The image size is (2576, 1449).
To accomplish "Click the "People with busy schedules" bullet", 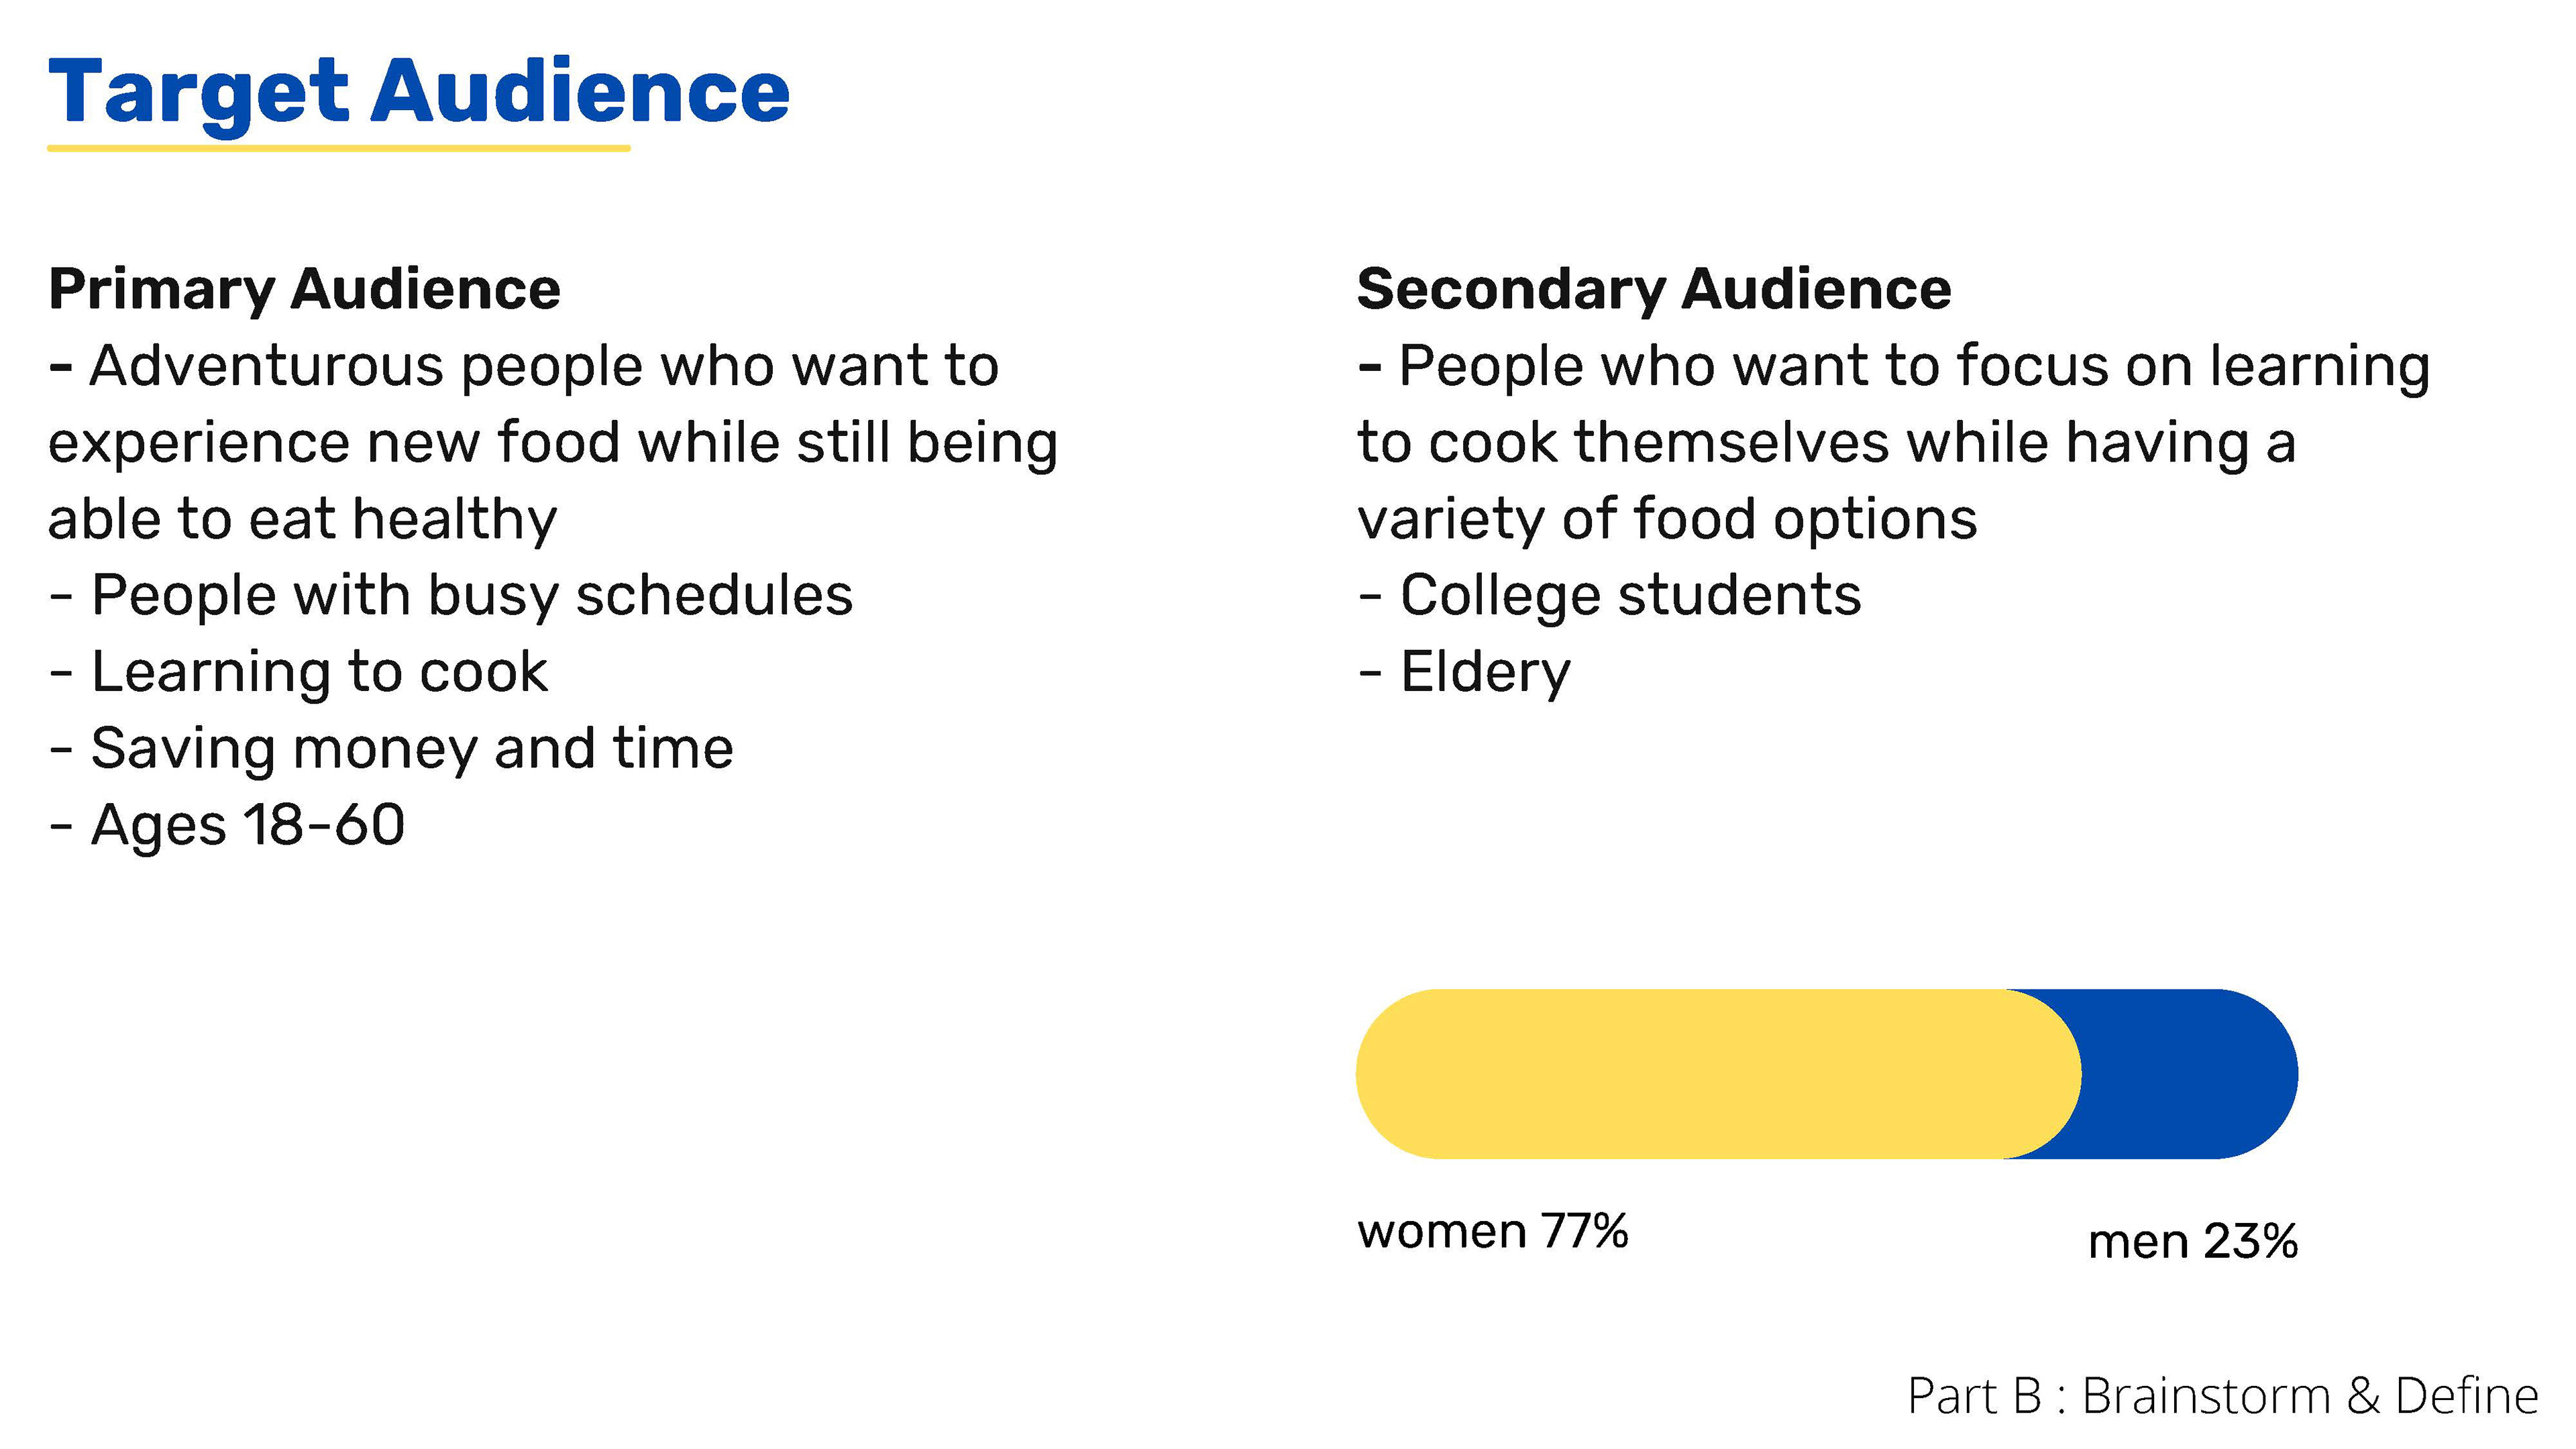I will coord(470,596).
